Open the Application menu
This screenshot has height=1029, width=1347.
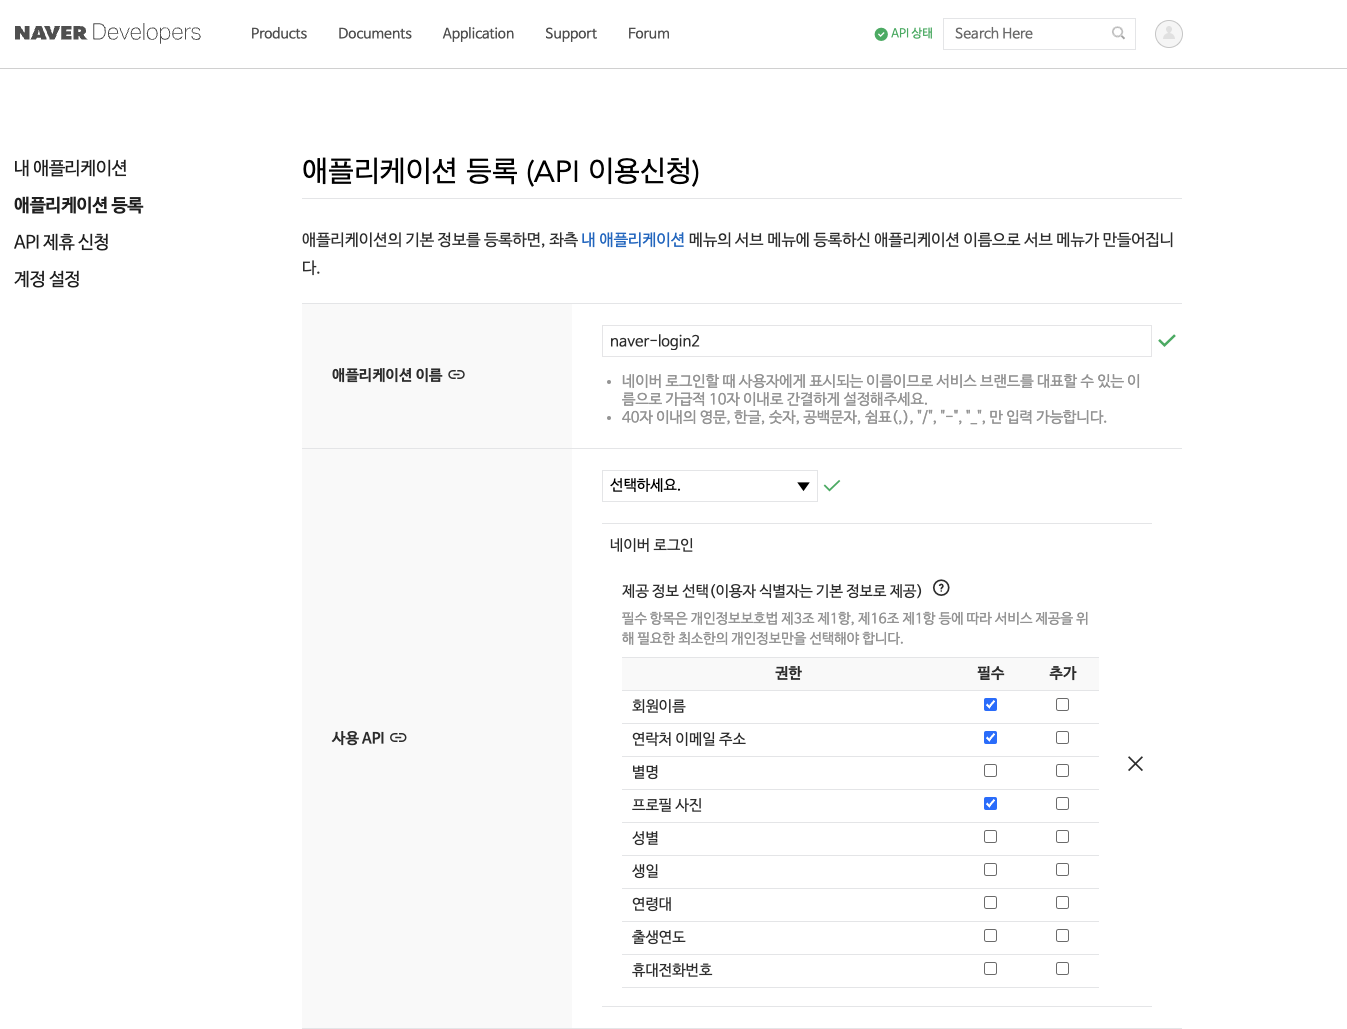478,34
